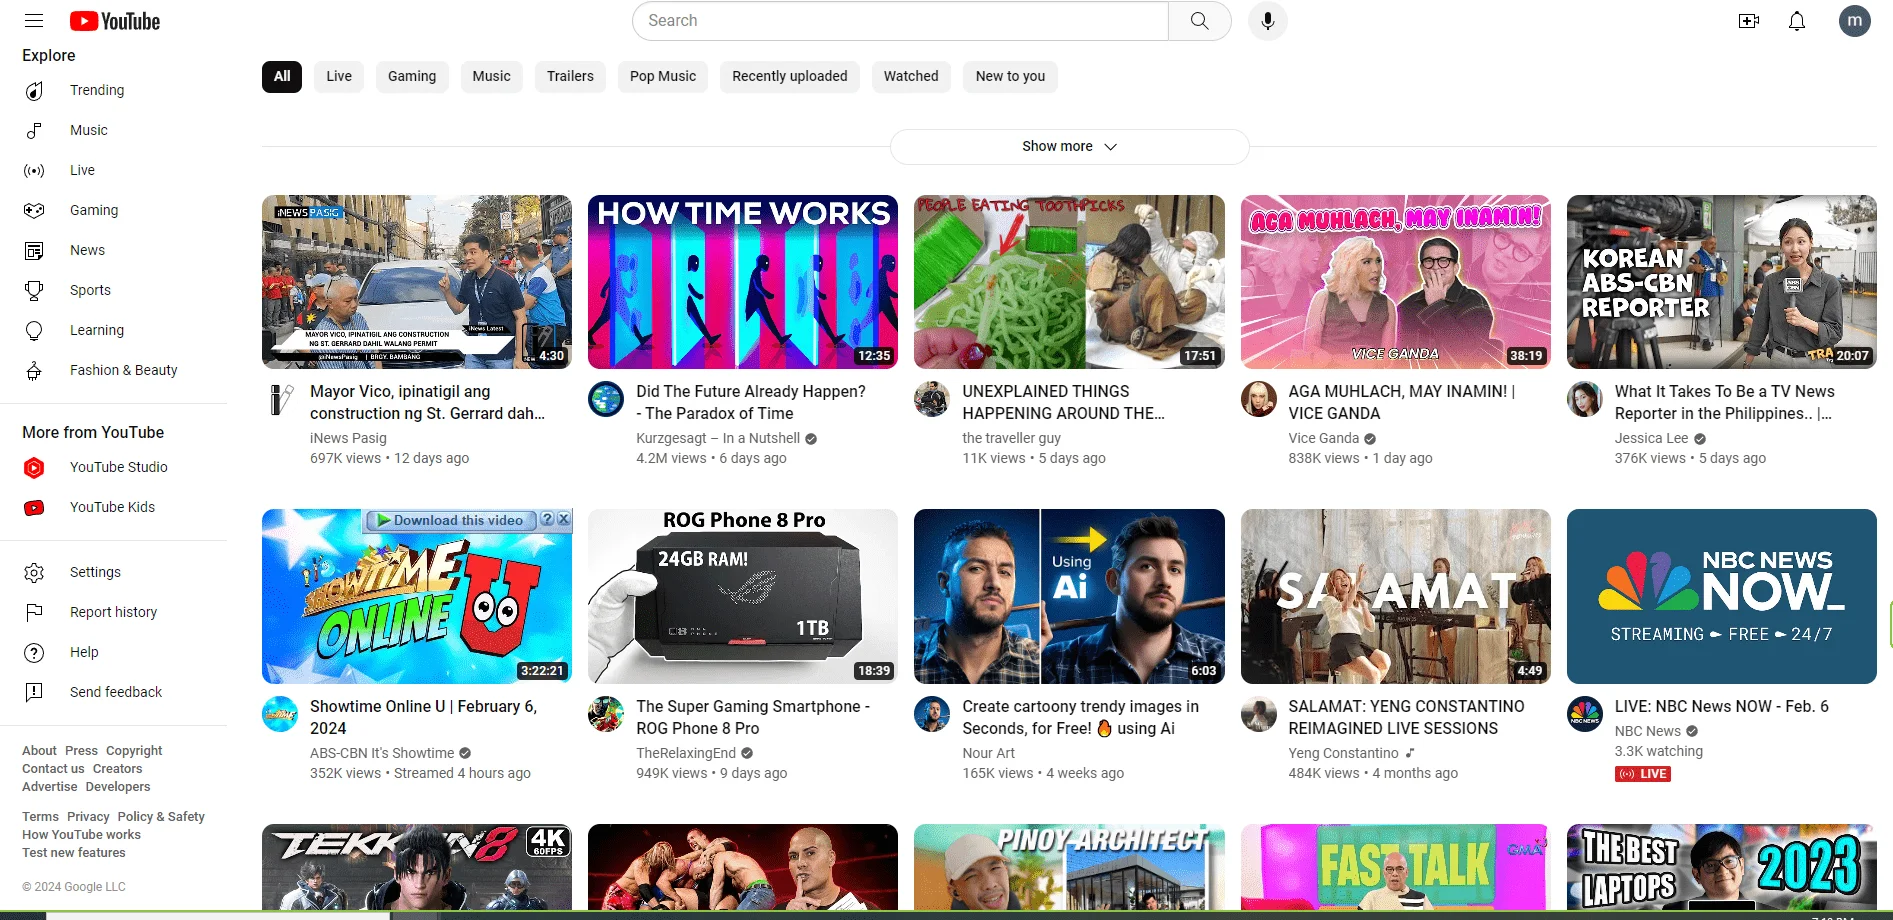
Task: Open the Showtime Online U video title
Action: tap(424, 717)
